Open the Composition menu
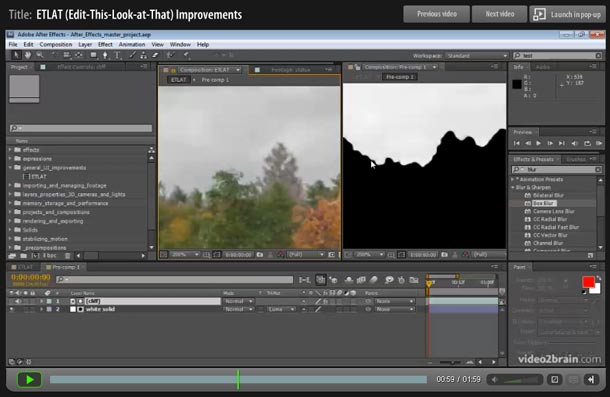 pos(56,44)
